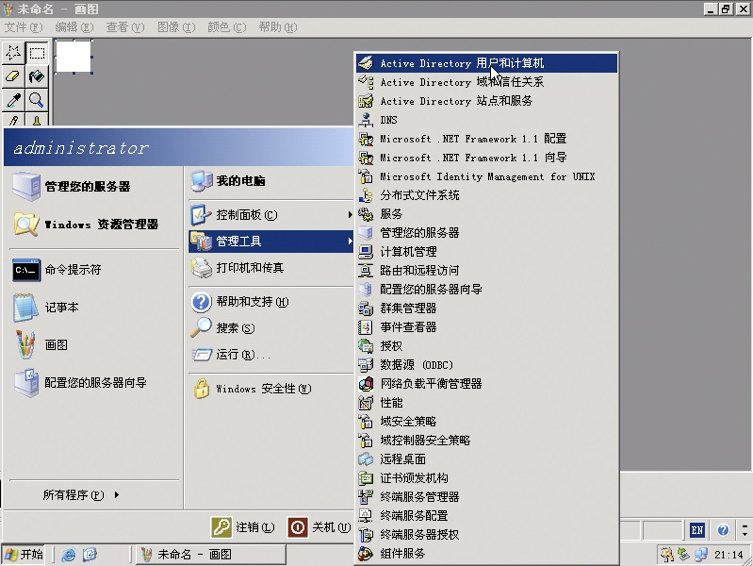Click the 终端服务管理器 icon

[x=365, y=496]
